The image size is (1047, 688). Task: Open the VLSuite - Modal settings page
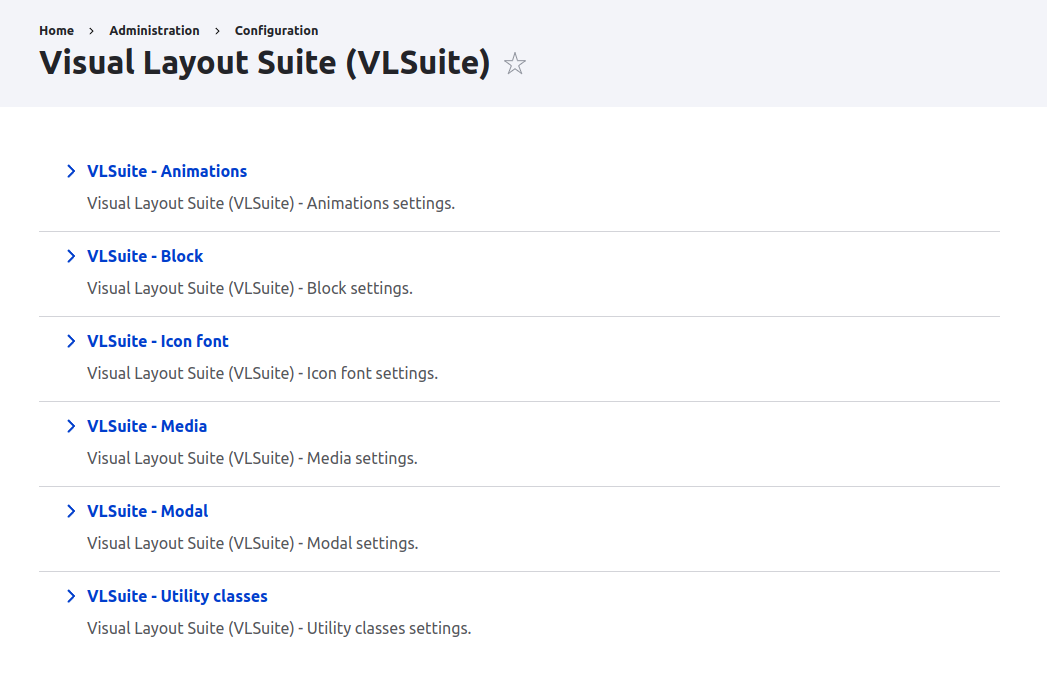[147, 511]
